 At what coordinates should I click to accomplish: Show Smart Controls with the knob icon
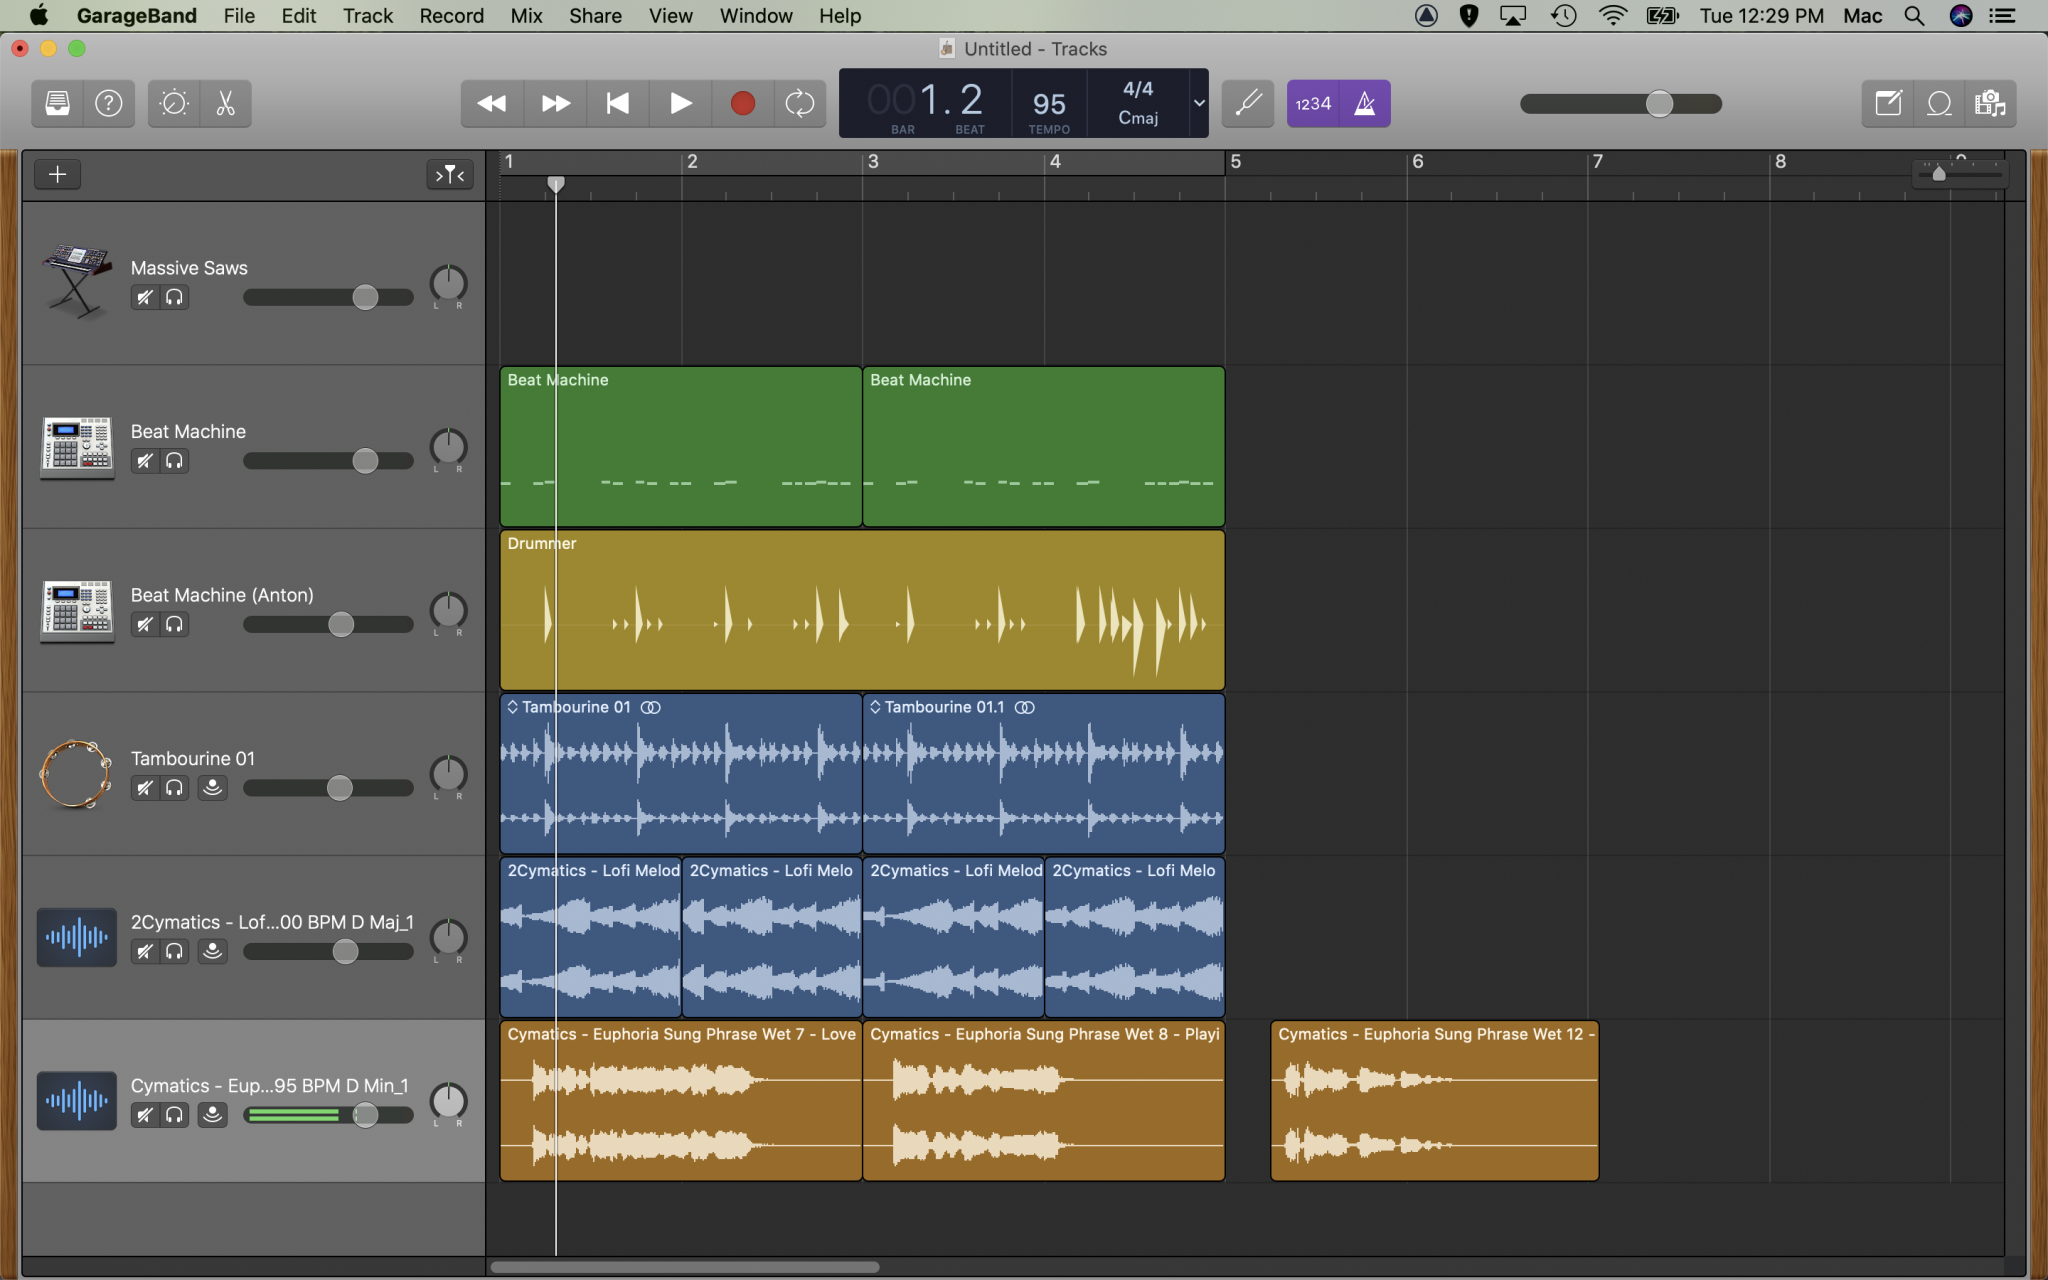point(172,103)
